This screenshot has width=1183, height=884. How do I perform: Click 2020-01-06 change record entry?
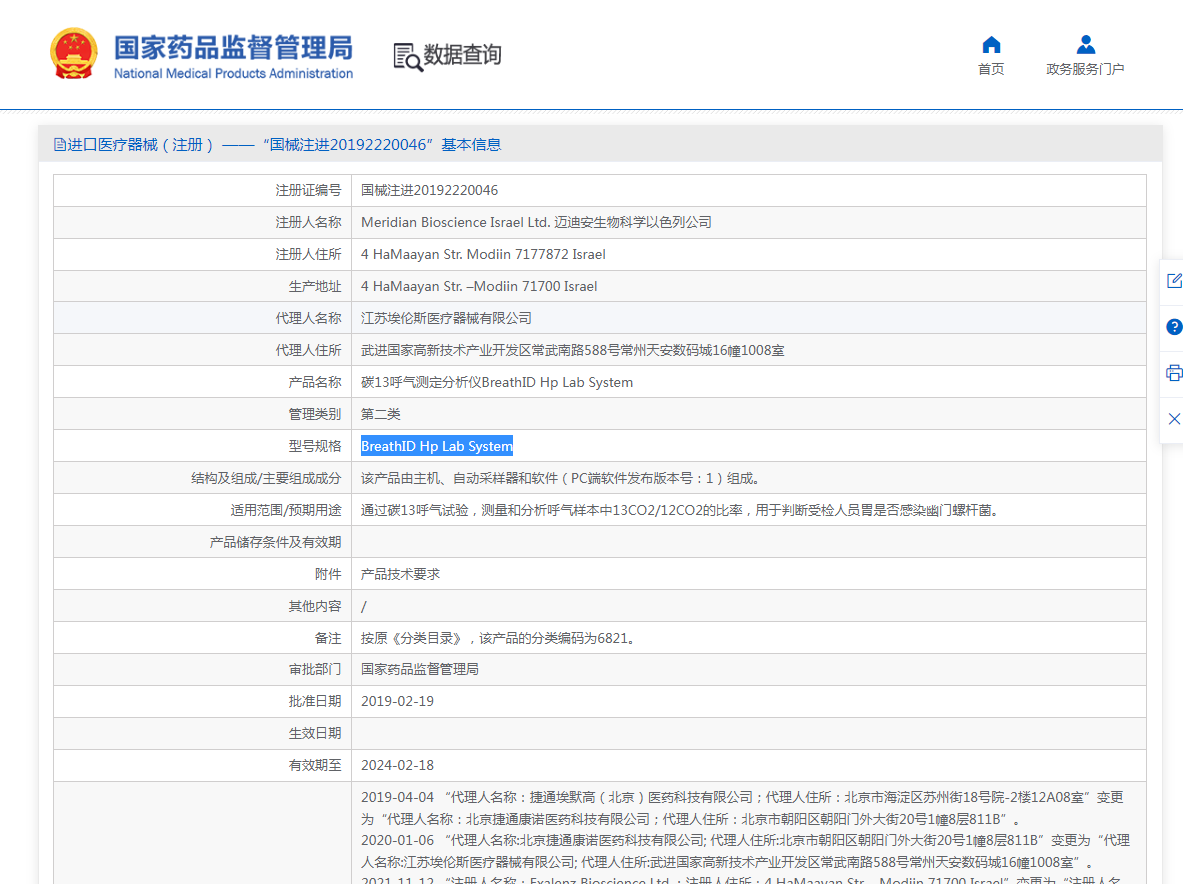click(x=745, y=851)
